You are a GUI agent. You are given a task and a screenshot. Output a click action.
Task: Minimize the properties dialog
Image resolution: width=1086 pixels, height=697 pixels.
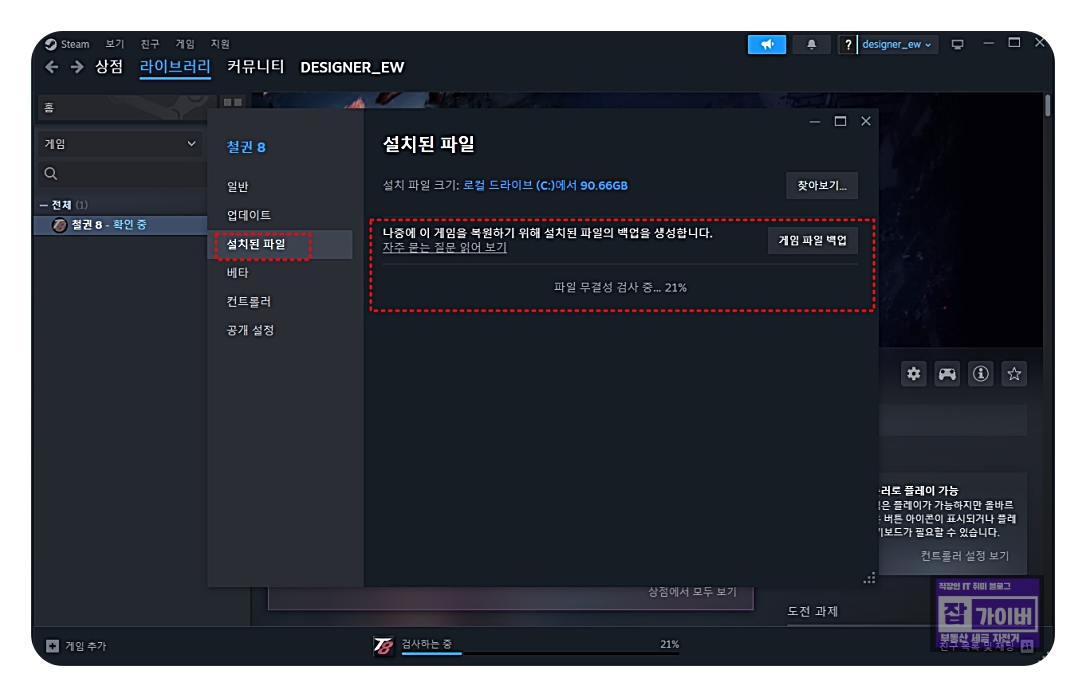[x=814, y=121]
